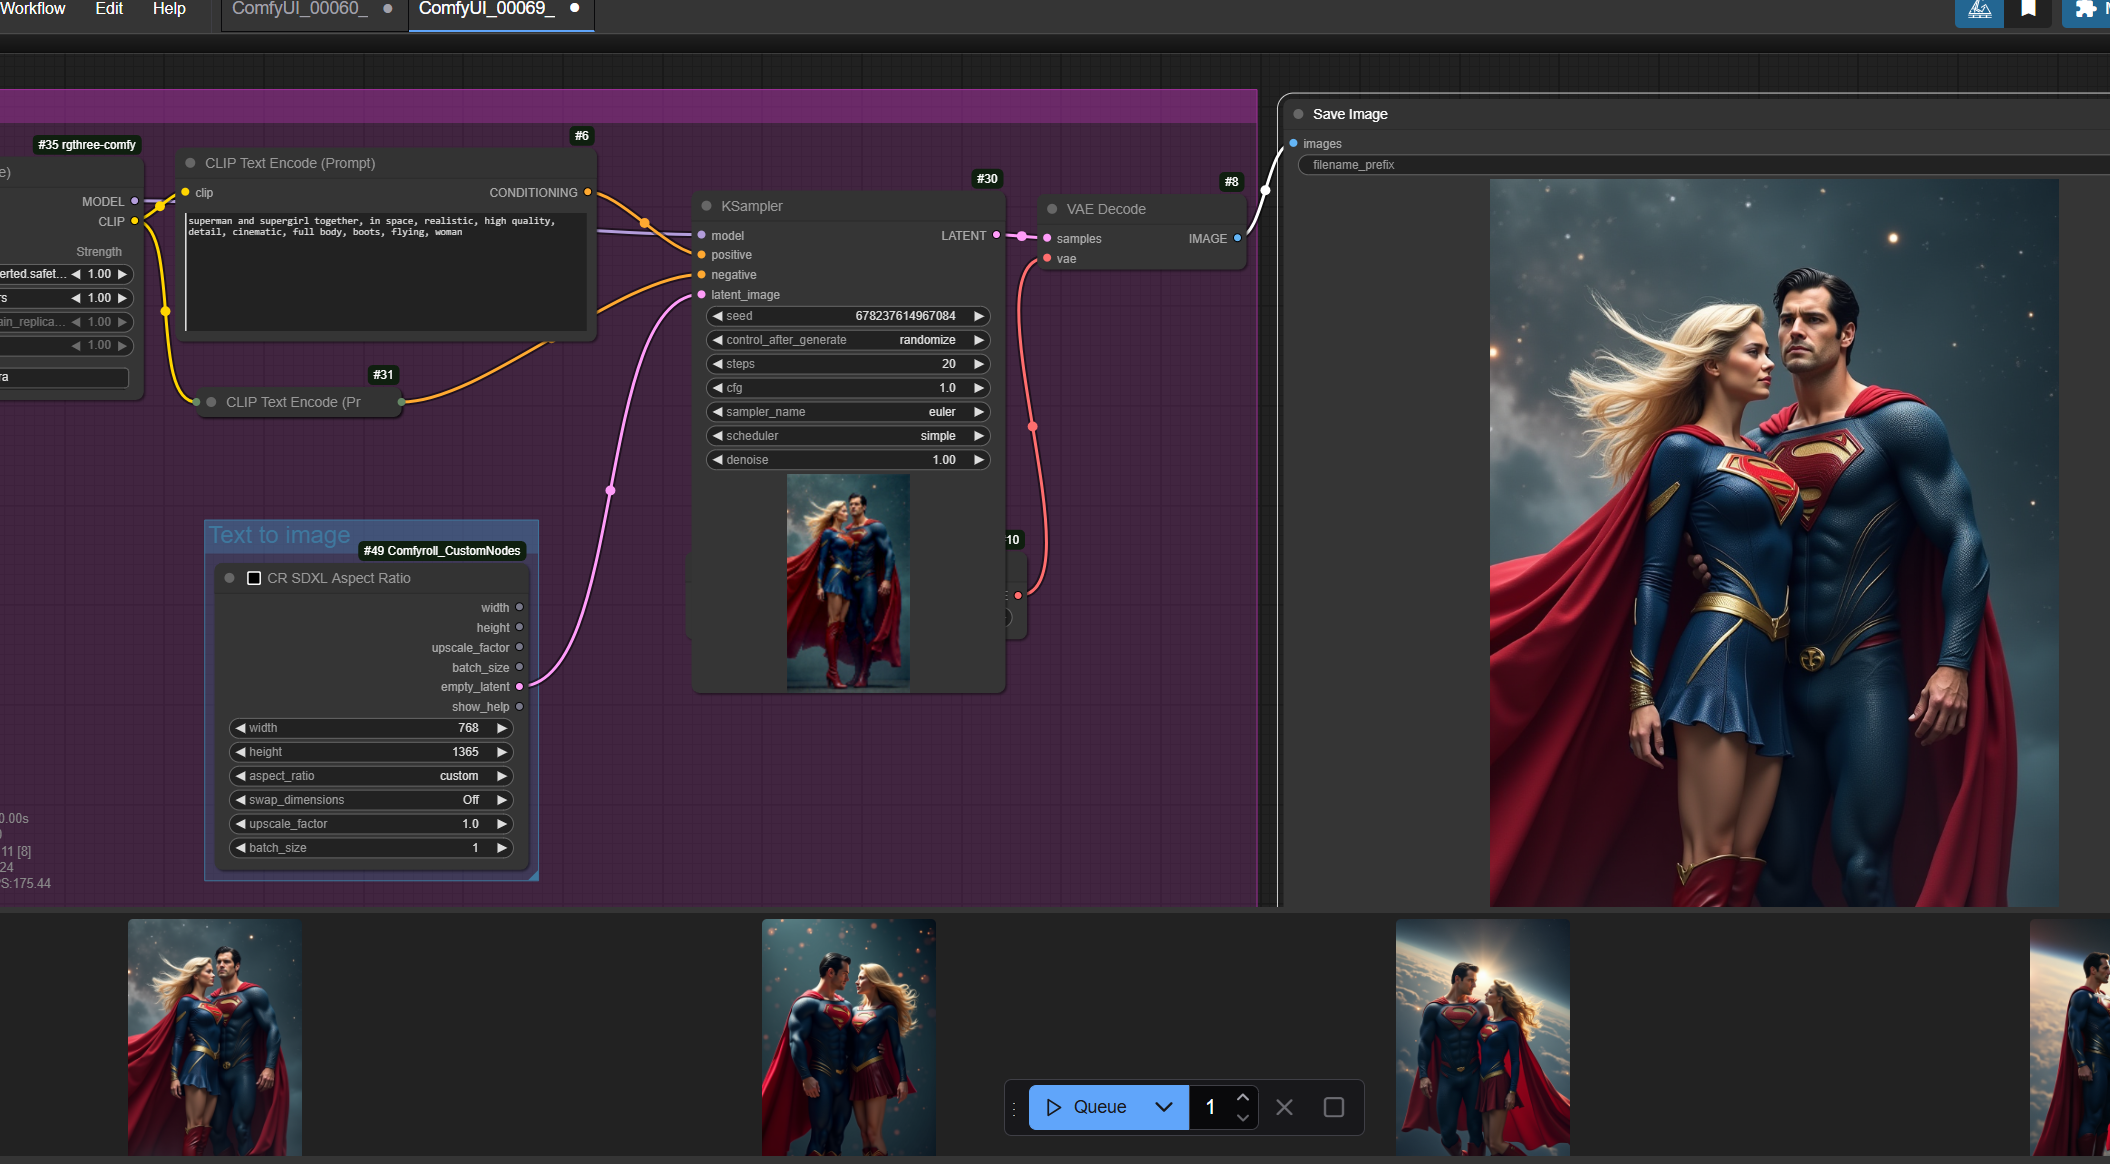Viewport: 2110px width, 1164px height.
Task: Click the KSampler negative input socket
Action: point(701,274)
